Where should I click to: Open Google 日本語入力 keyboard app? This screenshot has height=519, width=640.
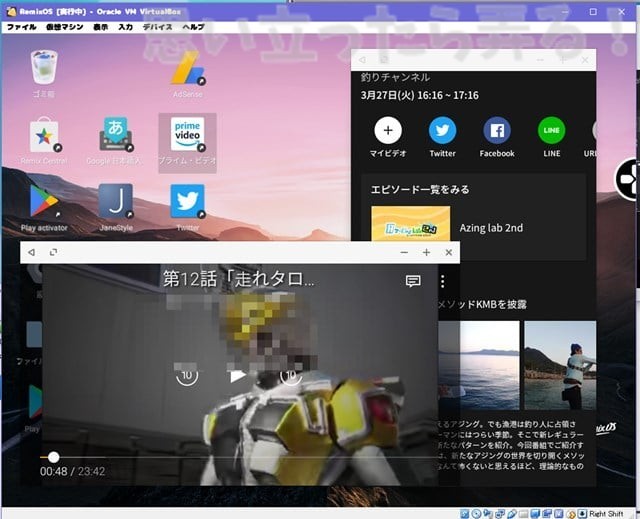click(x=116, y=134)
